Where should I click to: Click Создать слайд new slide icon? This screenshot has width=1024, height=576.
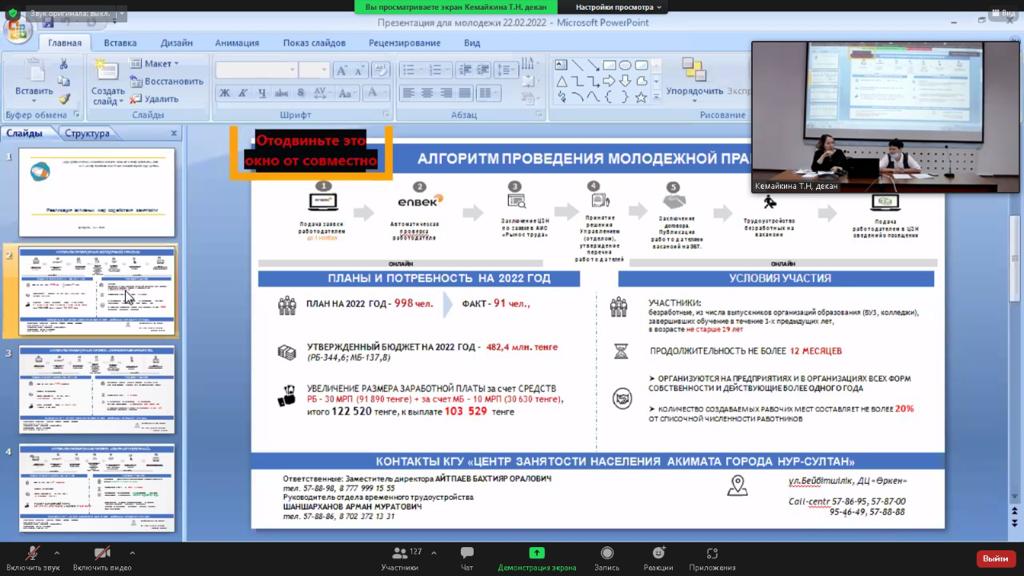(107, 73)
